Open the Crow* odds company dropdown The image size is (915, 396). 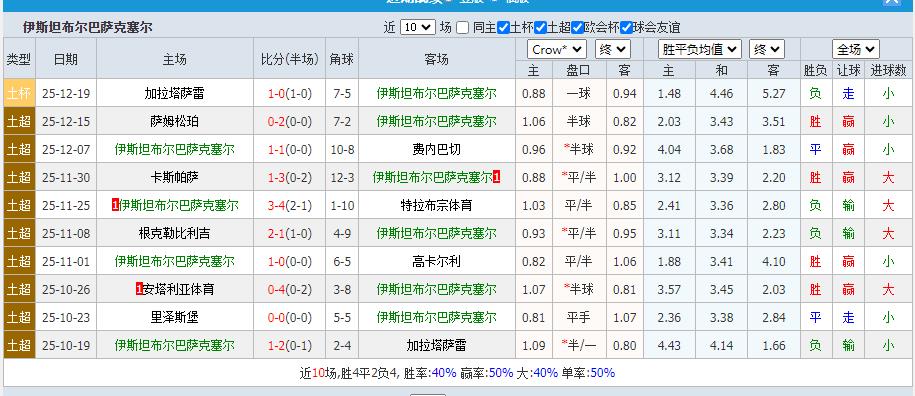(x=557, y=50)
